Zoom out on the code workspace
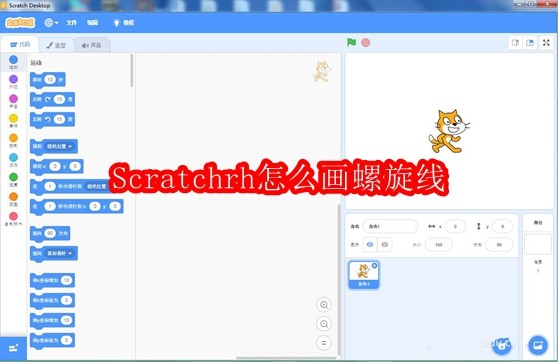Viewport: 558px width, 362px height. coord(324,324)
